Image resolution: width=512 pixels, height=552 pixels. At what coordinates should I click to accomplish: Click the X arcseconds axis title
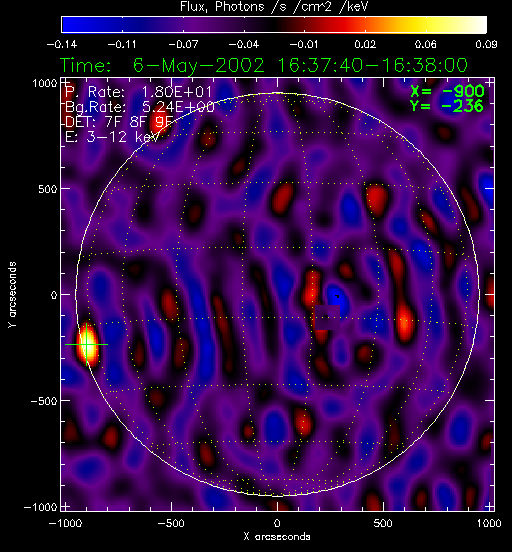click(x=277, y=537)
